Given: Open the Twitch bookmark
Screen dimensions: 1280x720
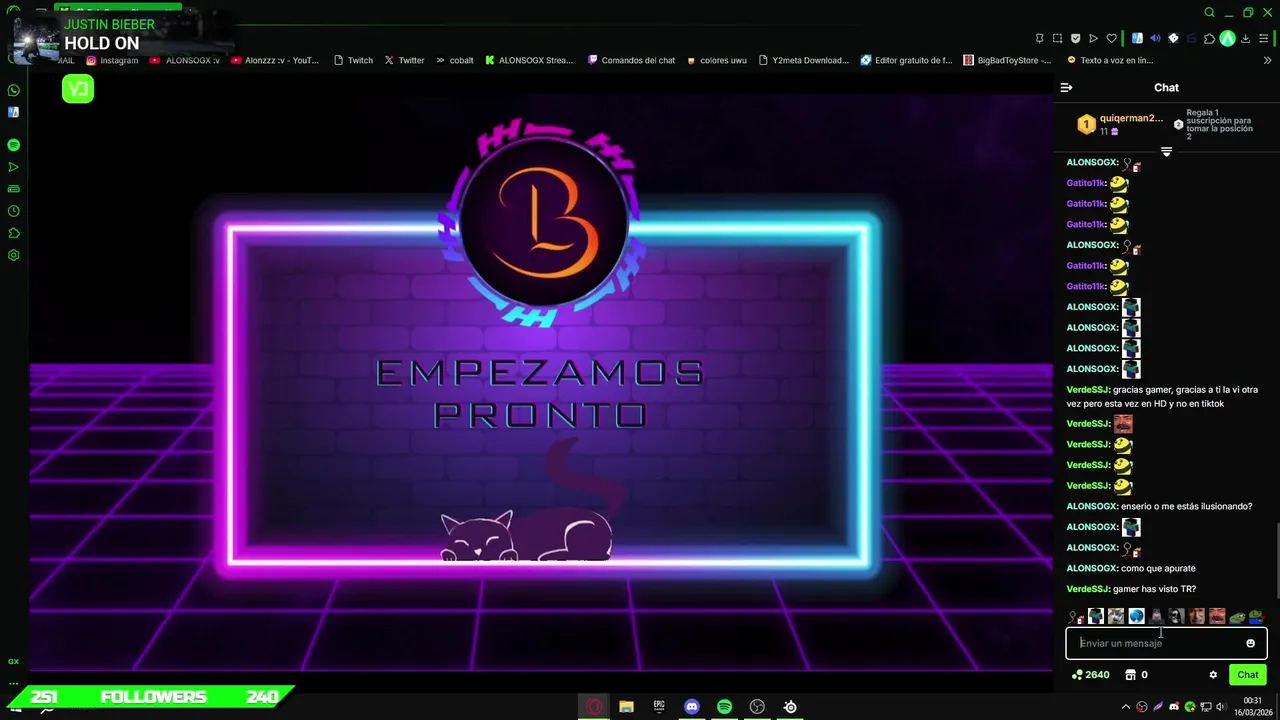Looking at the screenshot, I should tap(353, 60).
